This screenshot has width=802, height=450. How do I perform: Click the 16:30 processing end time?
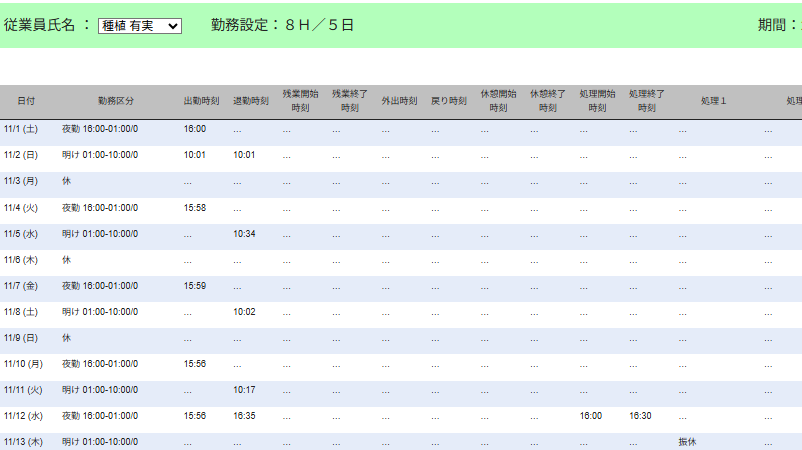click(640, 415)
